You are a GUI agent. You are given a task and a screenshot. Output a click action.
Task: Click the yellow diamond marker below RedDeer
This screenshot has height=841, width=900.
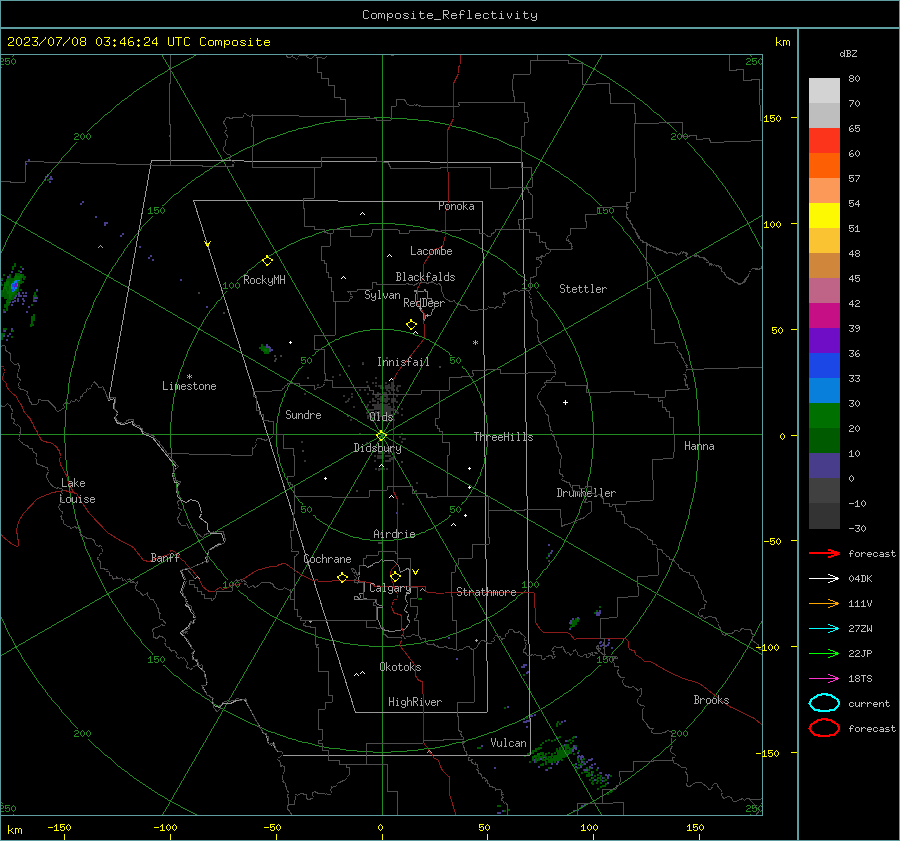pyautogui.click(x=411, y=325)
